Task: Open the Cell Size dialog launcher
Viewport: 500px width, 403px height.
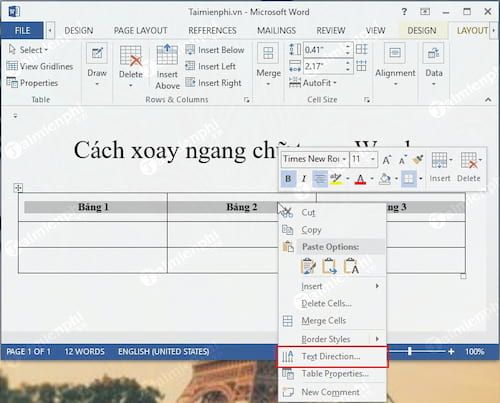Action: tap(367, 100)
